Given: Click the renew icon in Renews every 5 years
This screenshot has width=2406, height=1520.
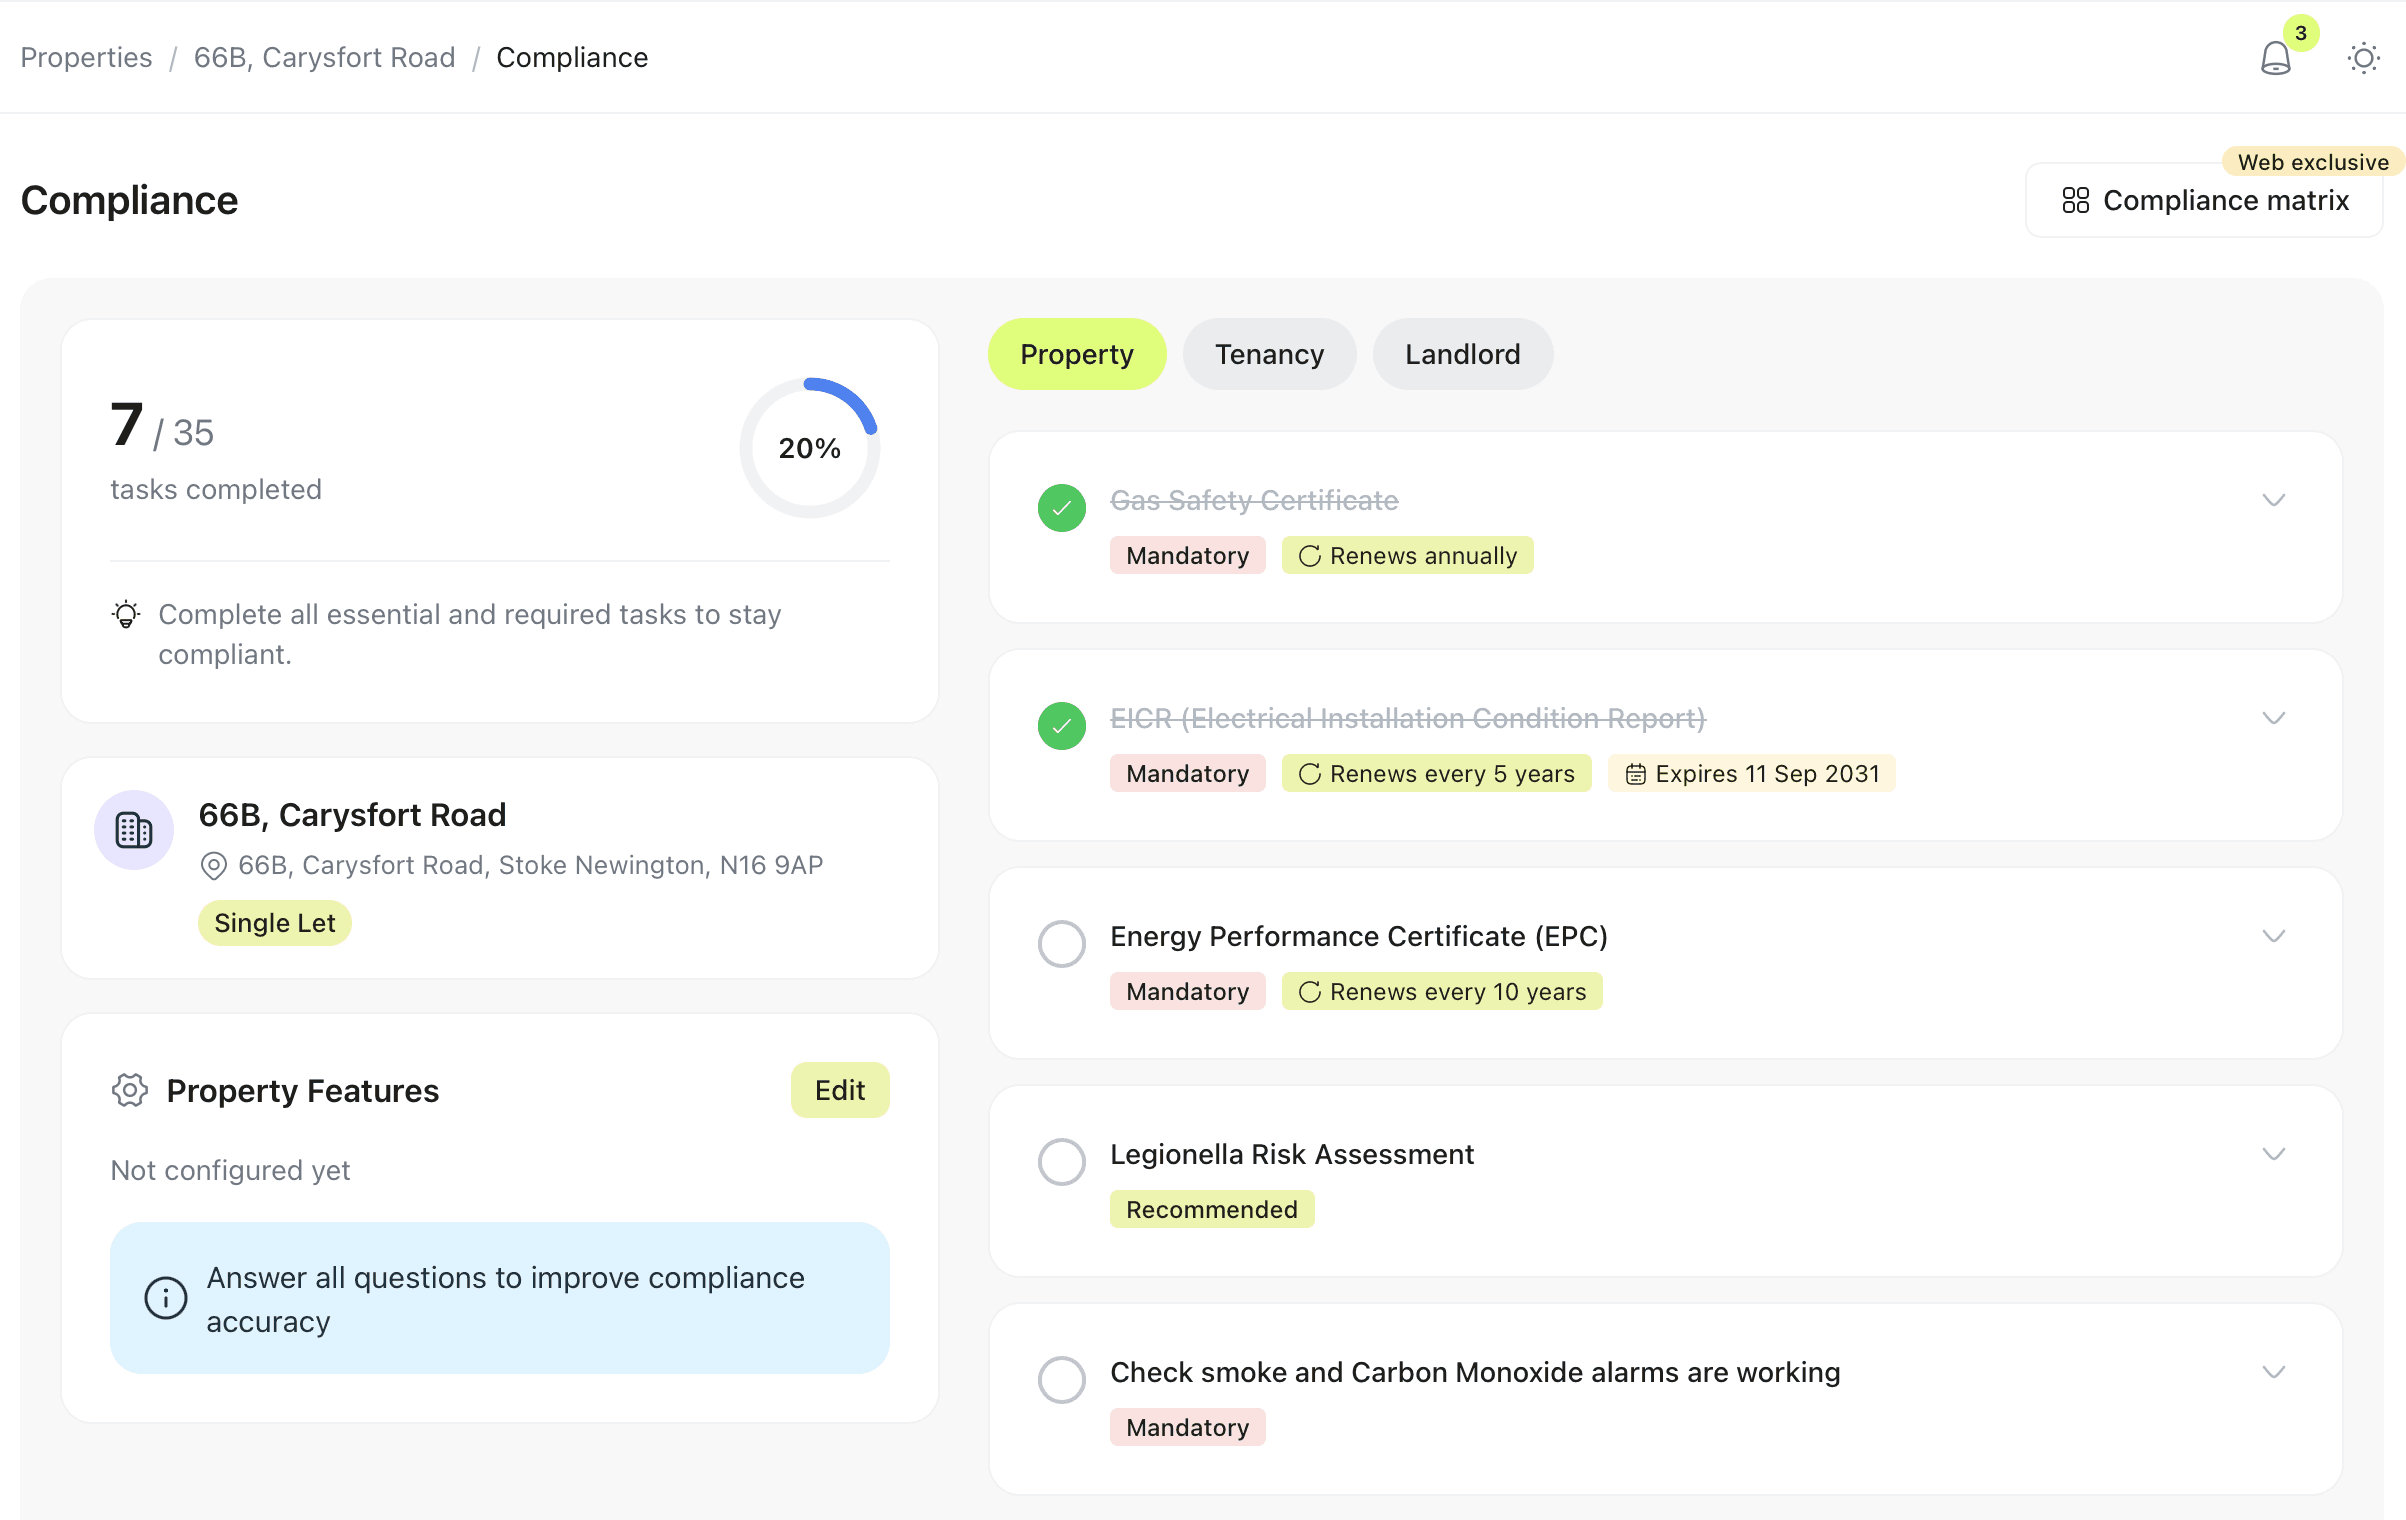Looking at the screenshot, I should [x=1309, y=774].
